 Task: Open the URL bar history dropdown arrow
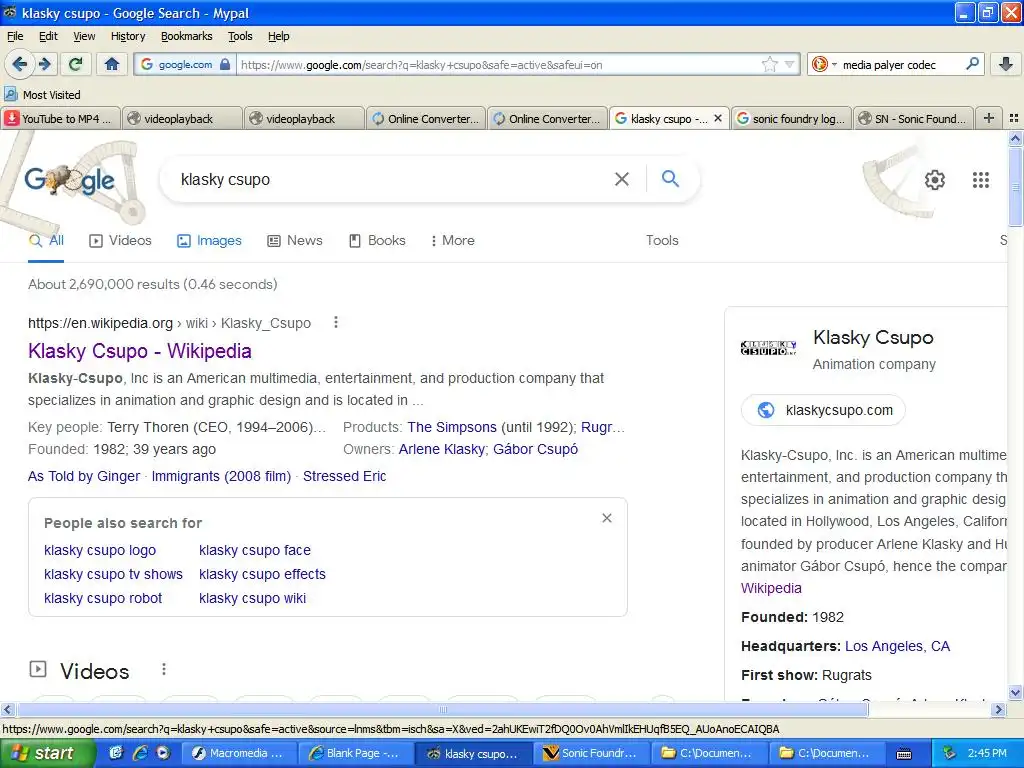790,65
